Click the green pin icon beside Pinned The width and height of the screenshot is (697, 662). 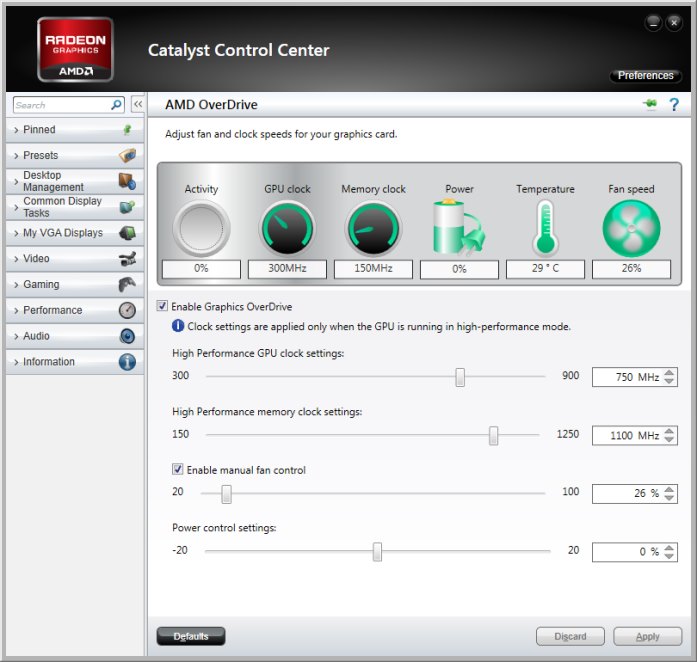128,129
